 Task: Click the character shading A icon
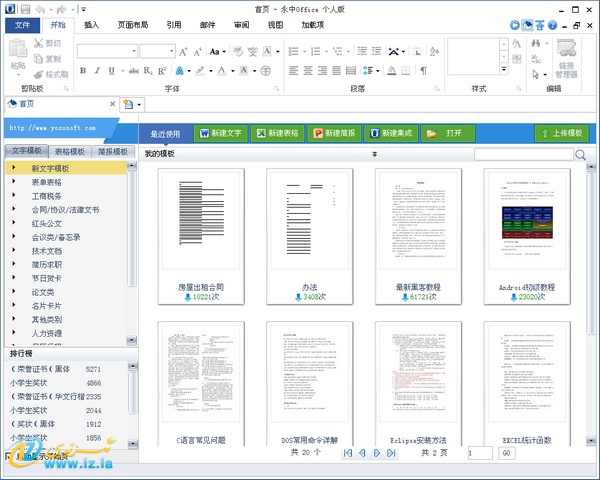point(244,70)
